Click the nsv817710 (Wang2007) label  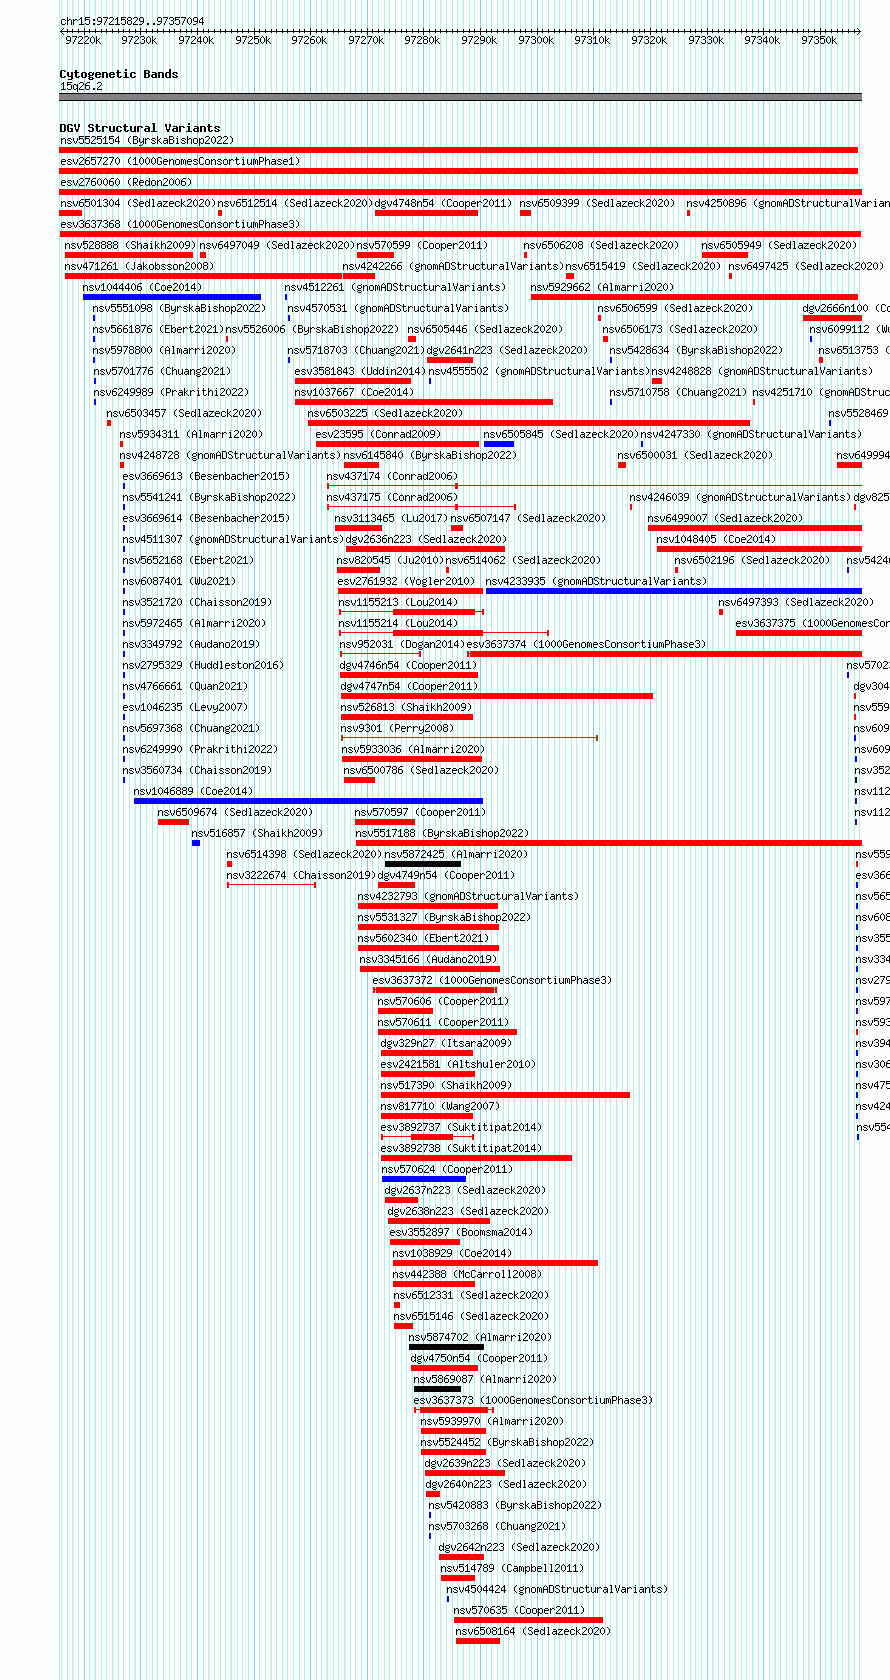(x=440, y=1106)
